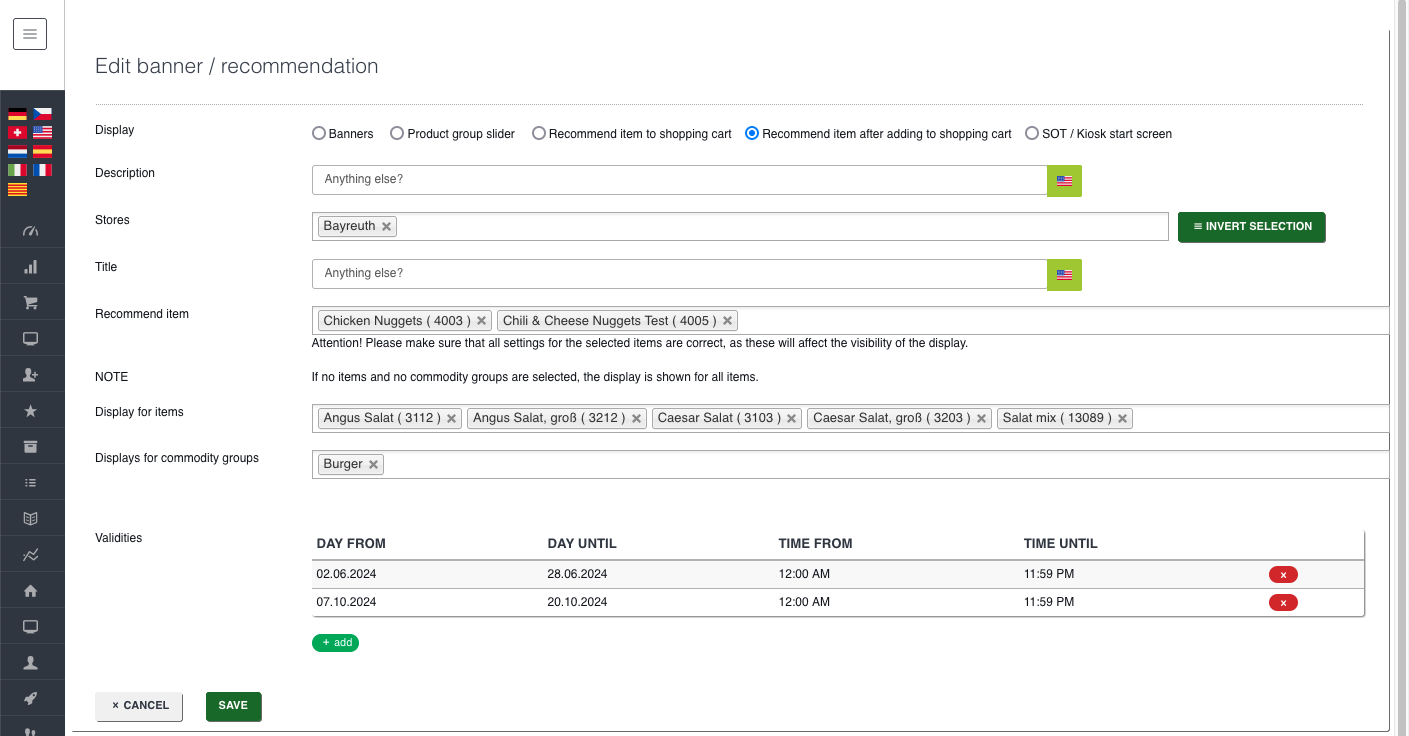This screenshot has width=1409, height=736.
Task: Save the banner recommendation
Action: click(x=233, y=706)
